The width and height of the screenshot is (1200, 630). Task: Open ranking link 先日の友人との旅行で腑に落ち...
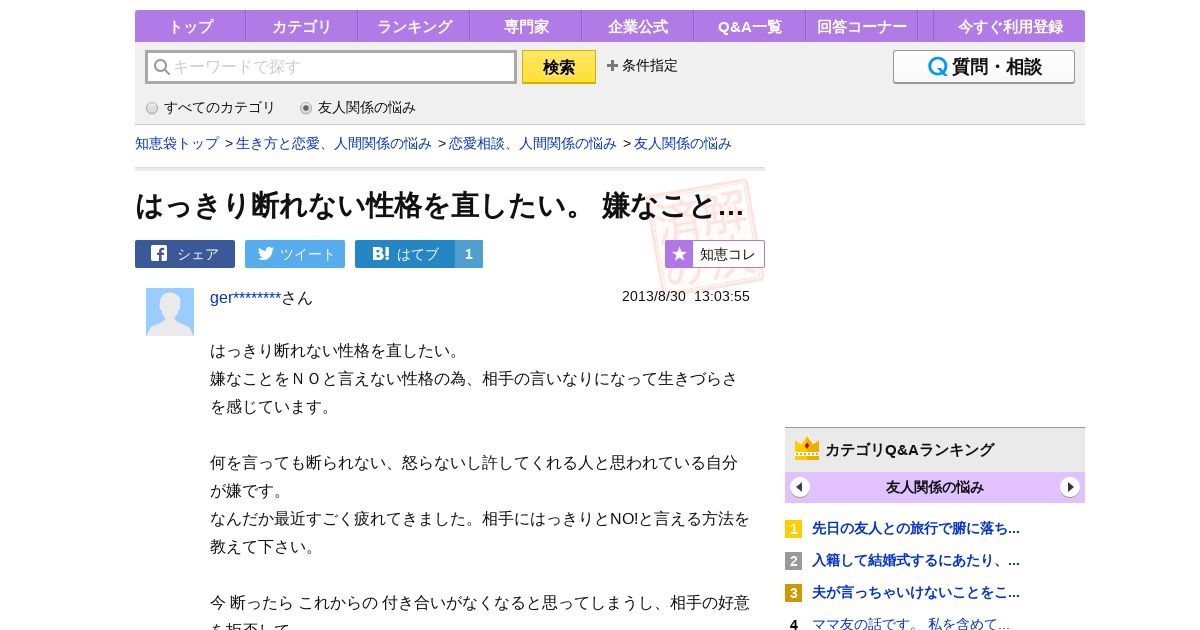pyautogui.click(x=916, y=528)
